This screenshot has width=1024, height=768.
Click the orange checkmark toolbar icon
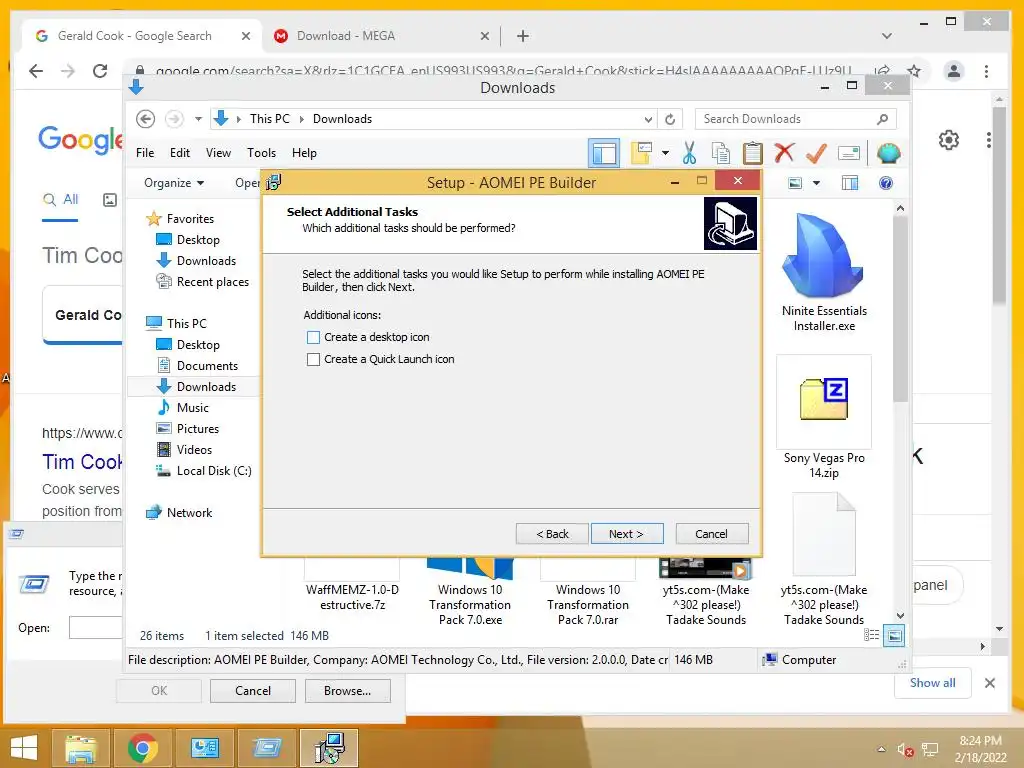click(x=816, y=153)
